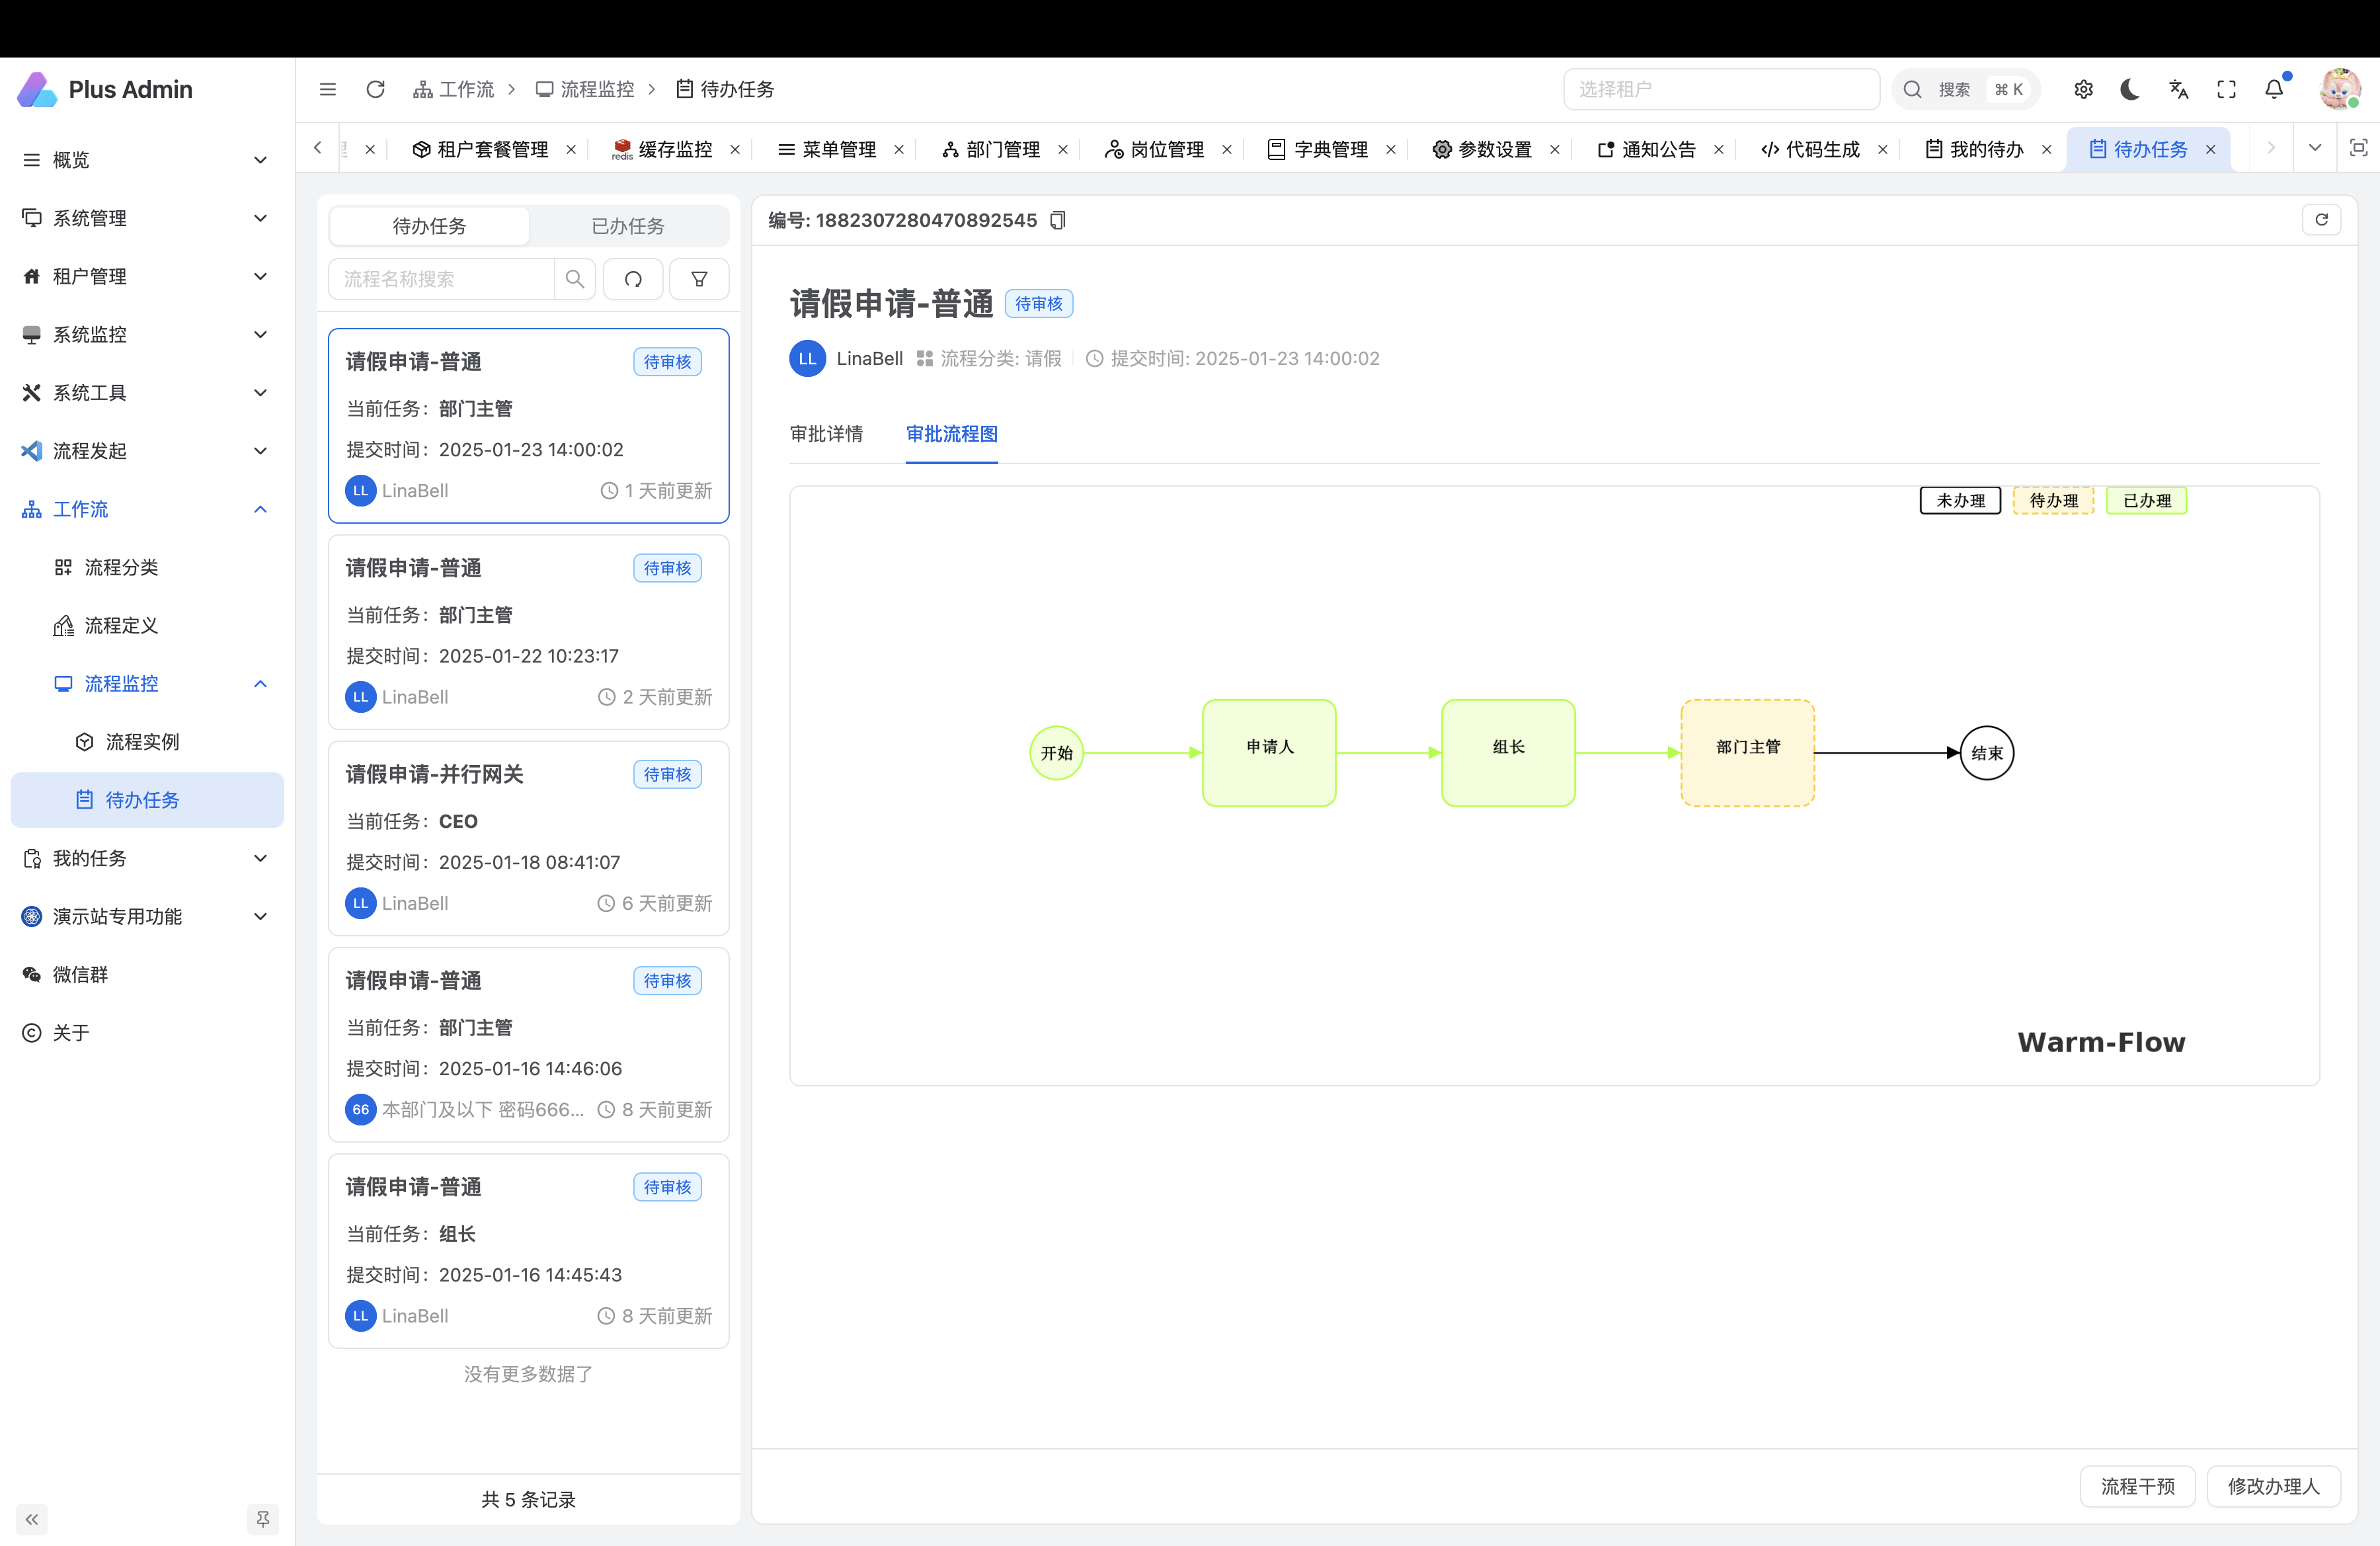Click the 待办理 yellow legend swatch
2380x1546 pixels.
2053,500
